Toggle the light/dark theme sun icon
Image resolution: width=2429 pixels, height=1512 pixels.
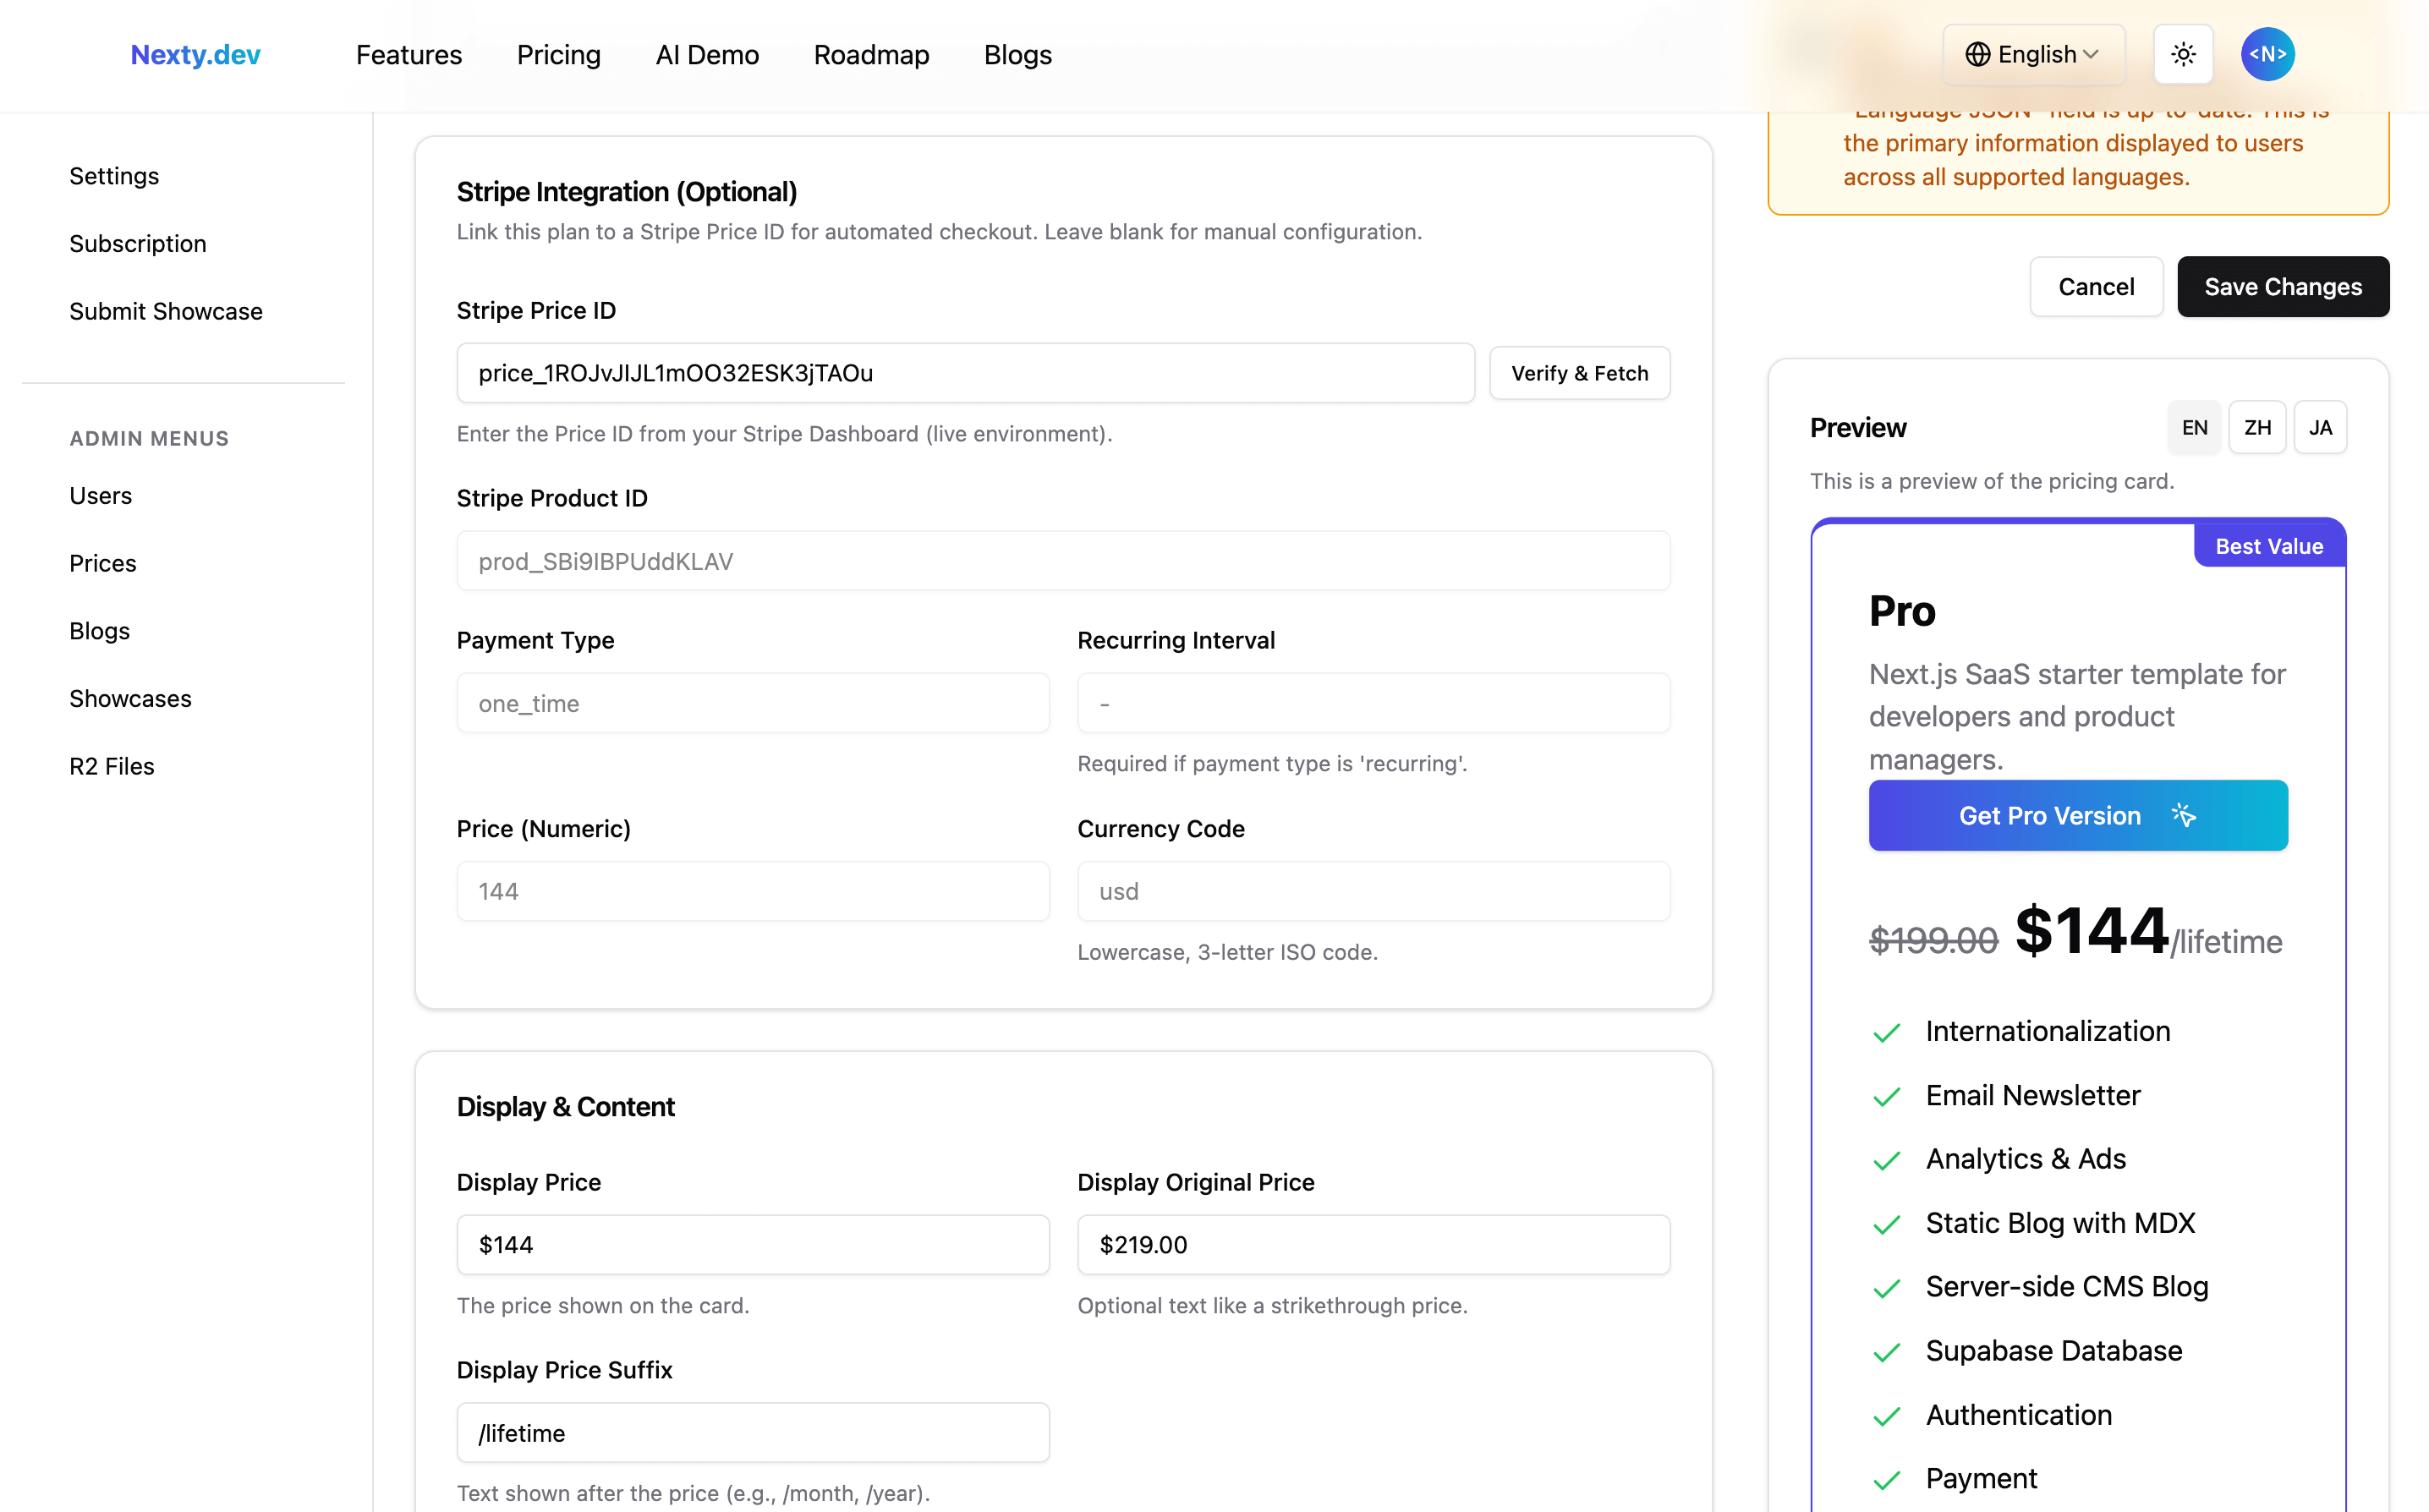point(2183,54)
